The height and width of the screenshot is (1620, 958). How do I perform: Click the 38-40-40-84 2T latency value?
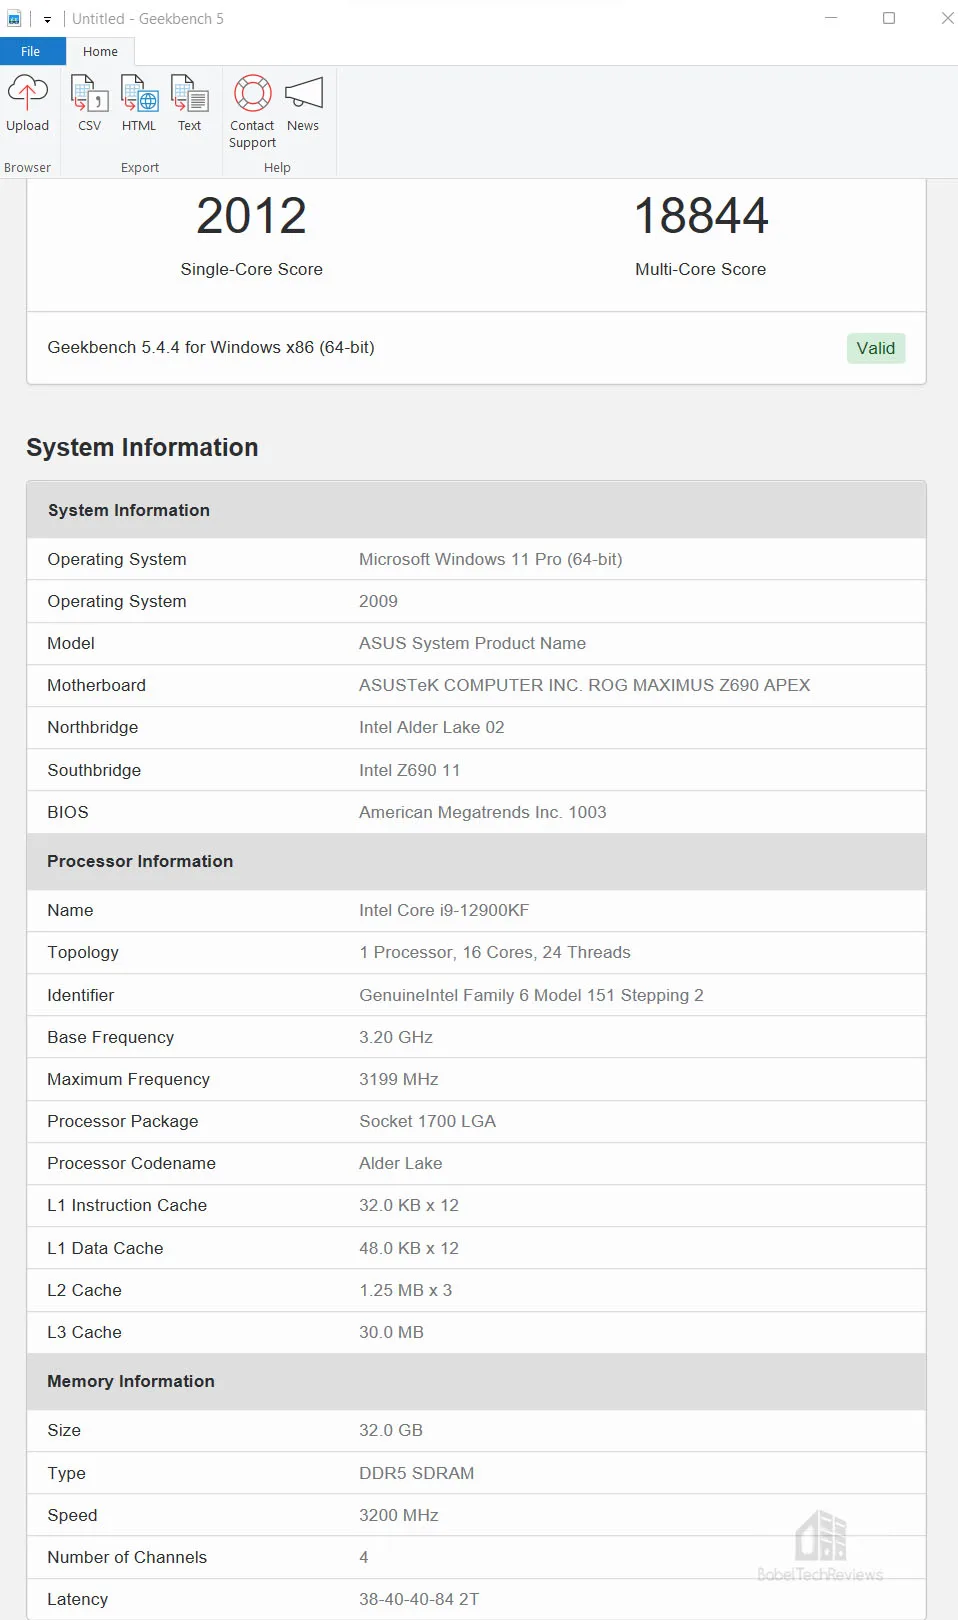pos(419,1599)
